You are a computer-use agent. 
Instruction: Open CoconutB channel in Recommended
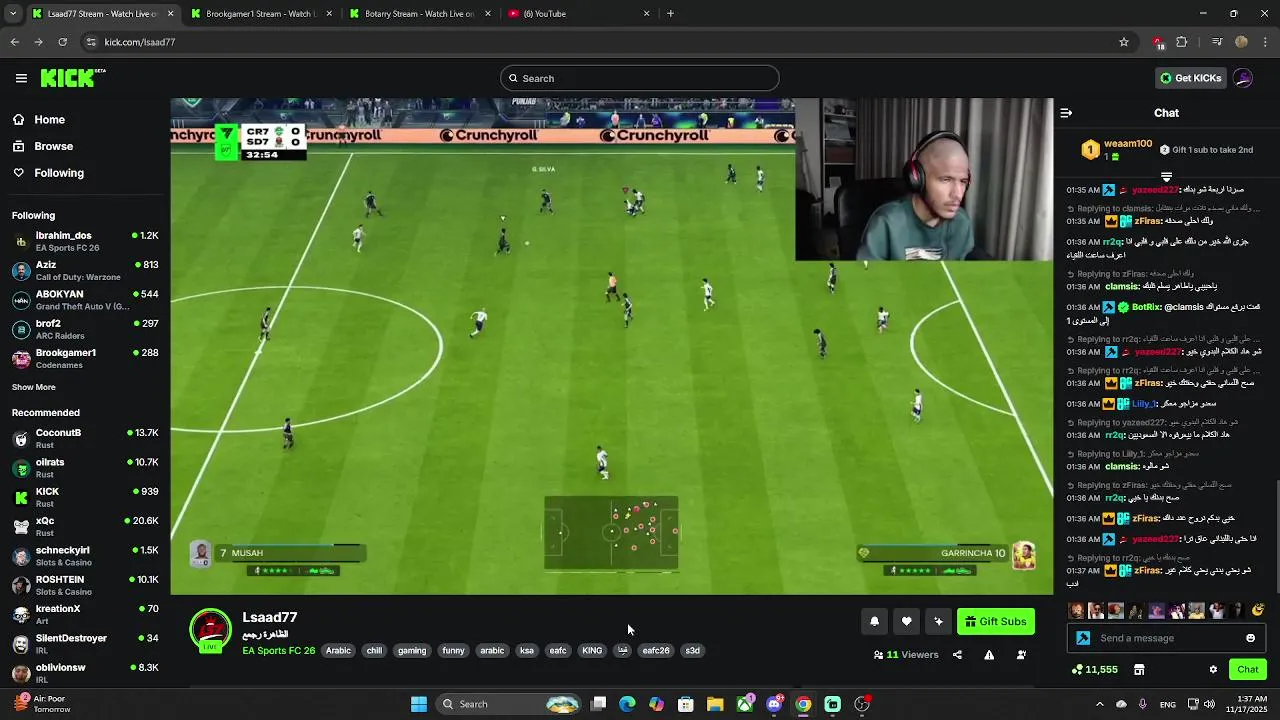(85, 438)
